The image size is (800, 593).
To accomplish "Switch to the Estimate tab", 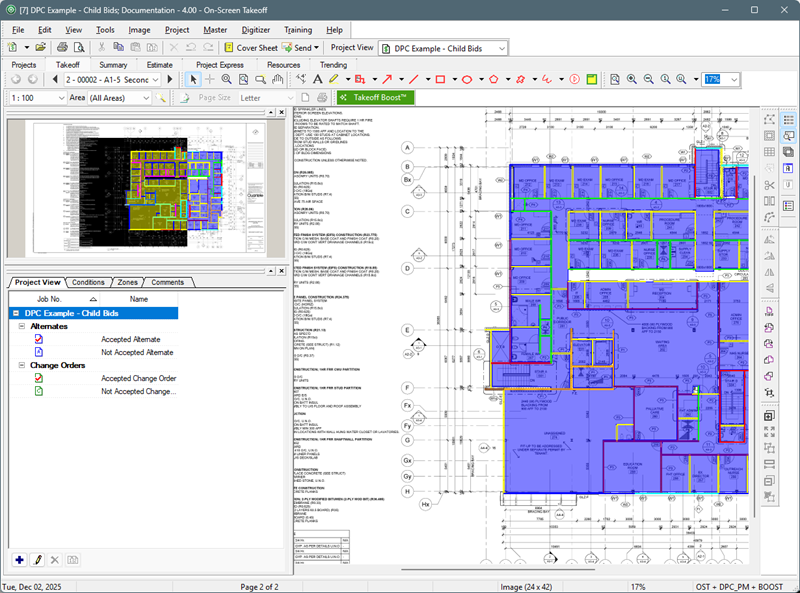I will point(160,65).
